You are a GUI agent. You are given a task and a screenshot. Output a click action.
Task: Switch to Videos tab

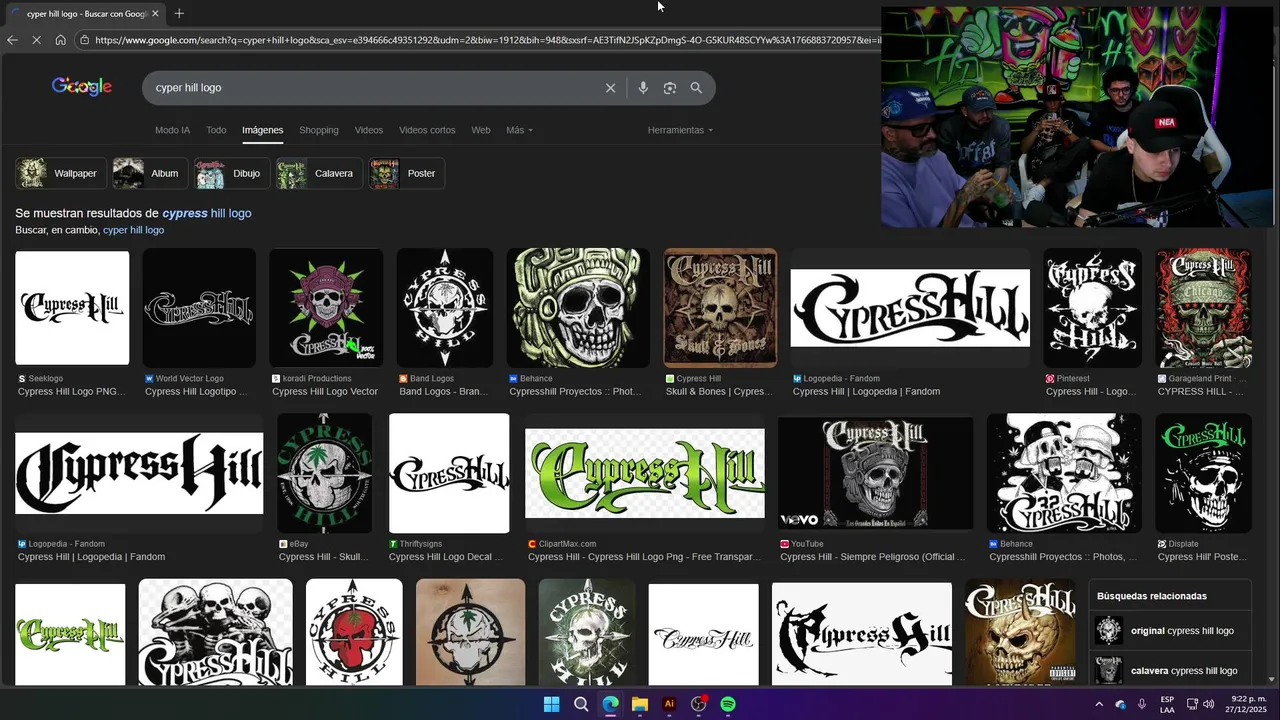(x=369, y=130)
